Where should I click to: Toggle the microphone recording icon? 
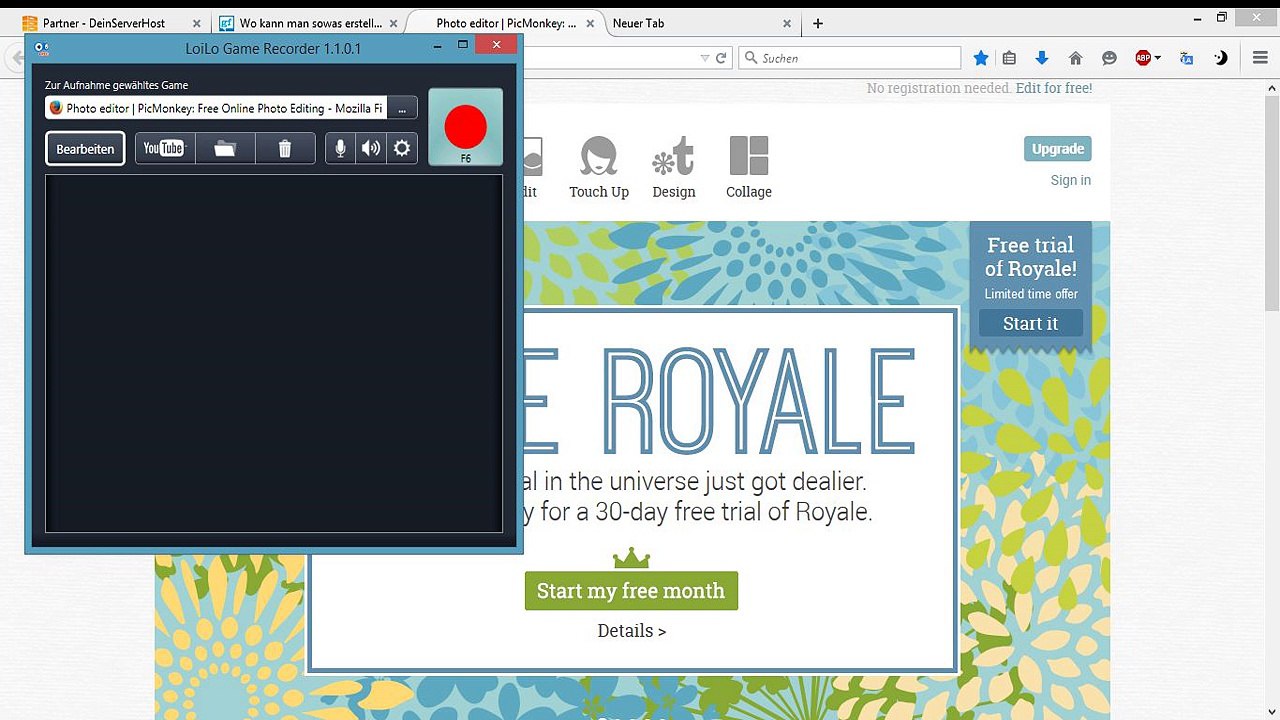click(340, 148)
